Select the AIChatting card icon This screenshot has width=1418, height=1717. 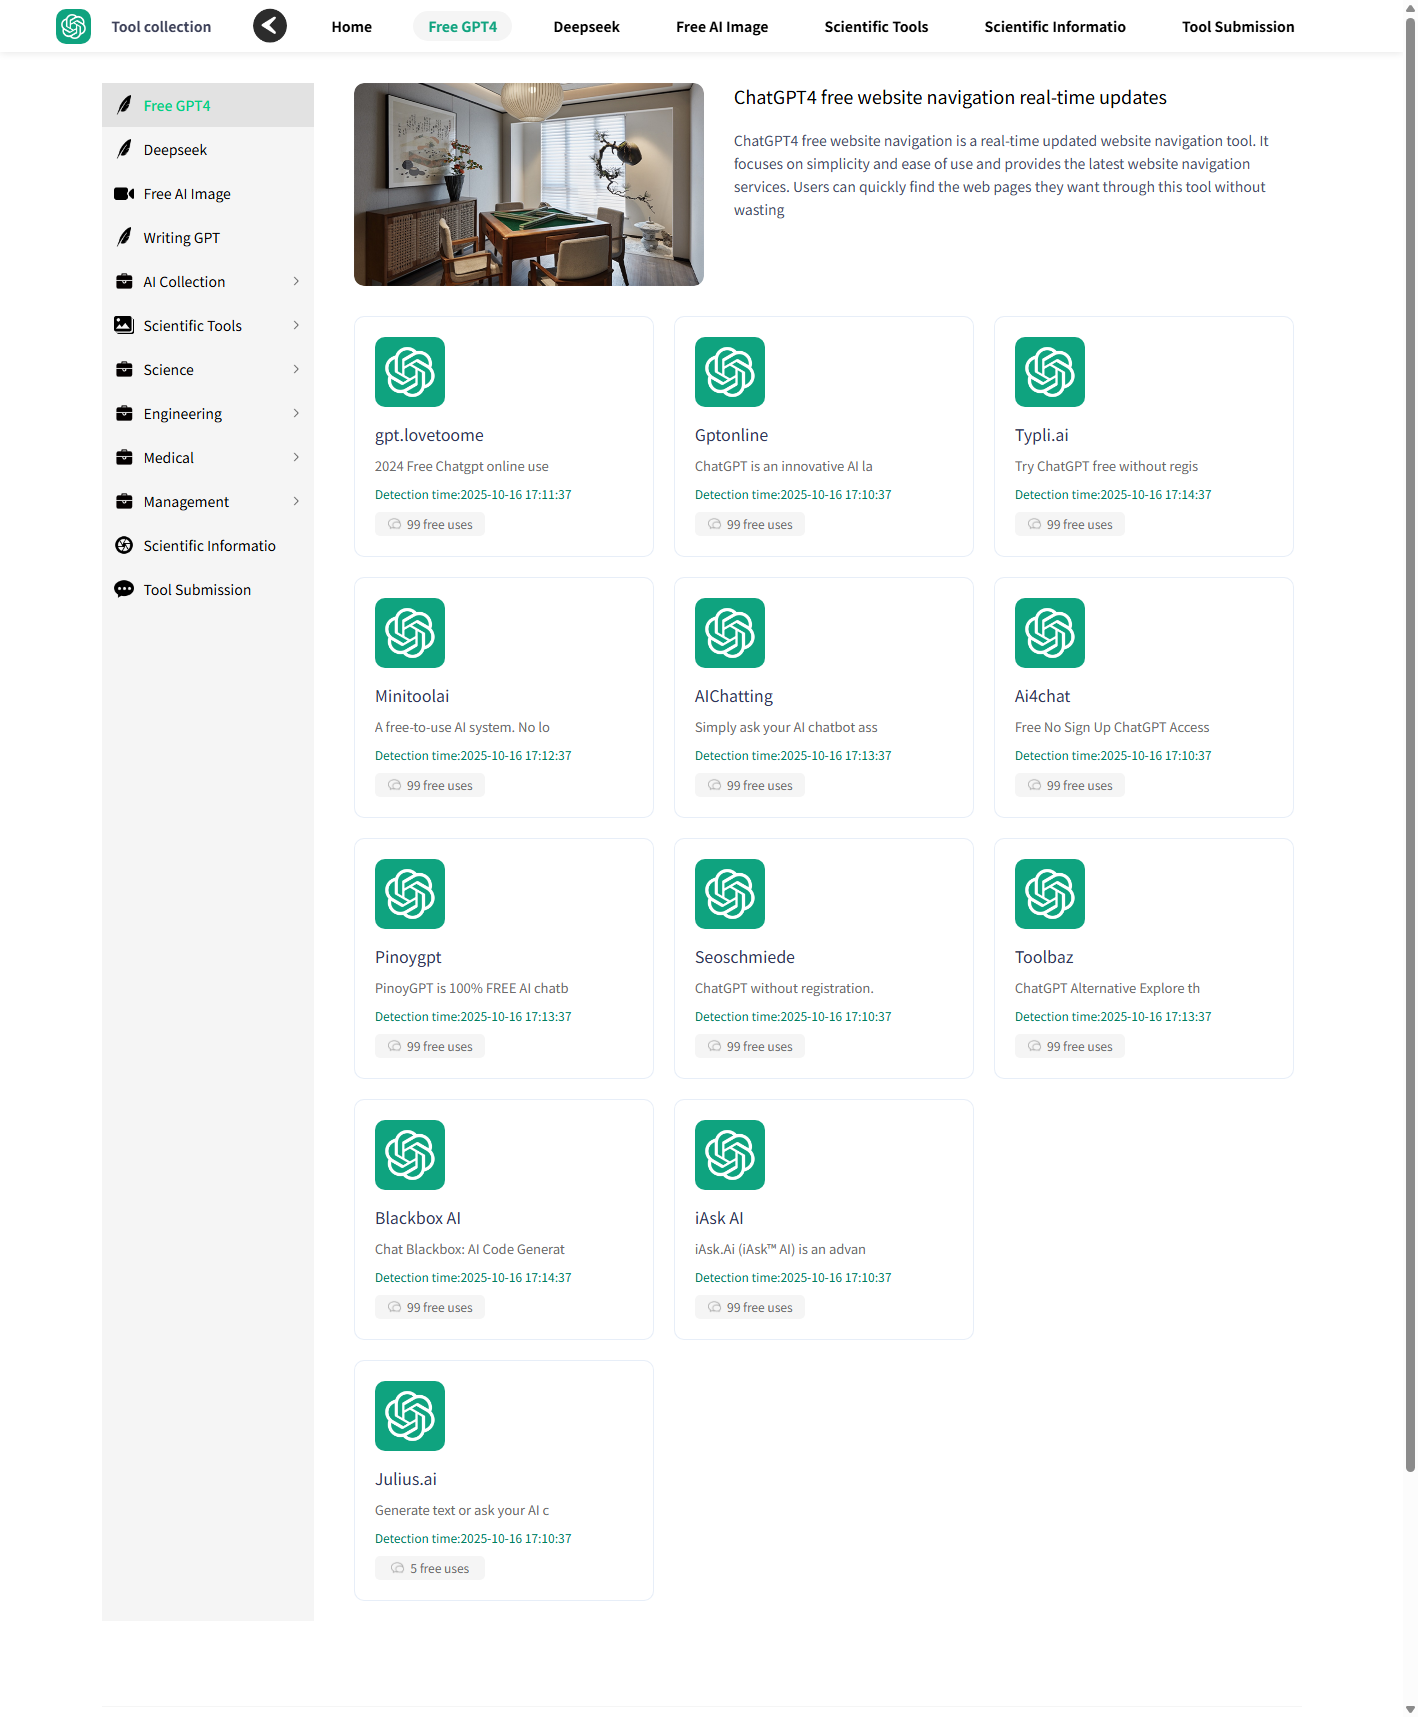tap(729, 633)
